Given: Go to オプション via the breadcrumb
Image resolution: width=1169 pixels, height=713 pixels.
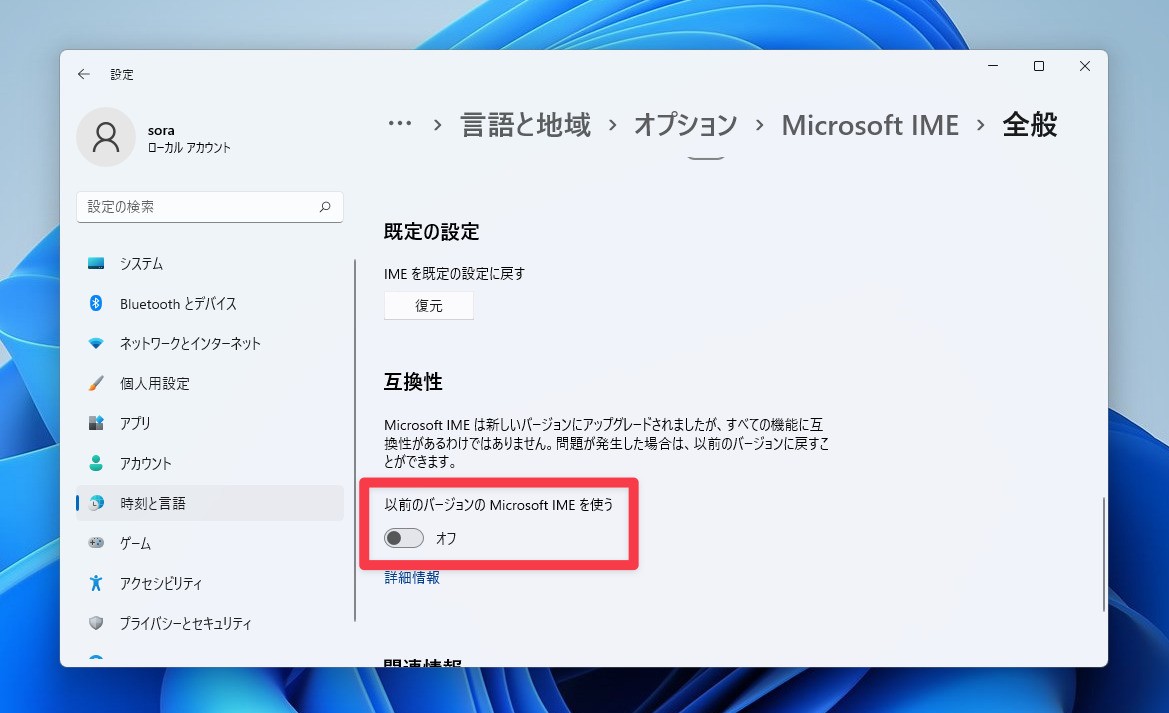Looking at the screenshot, I should point(684,124).
